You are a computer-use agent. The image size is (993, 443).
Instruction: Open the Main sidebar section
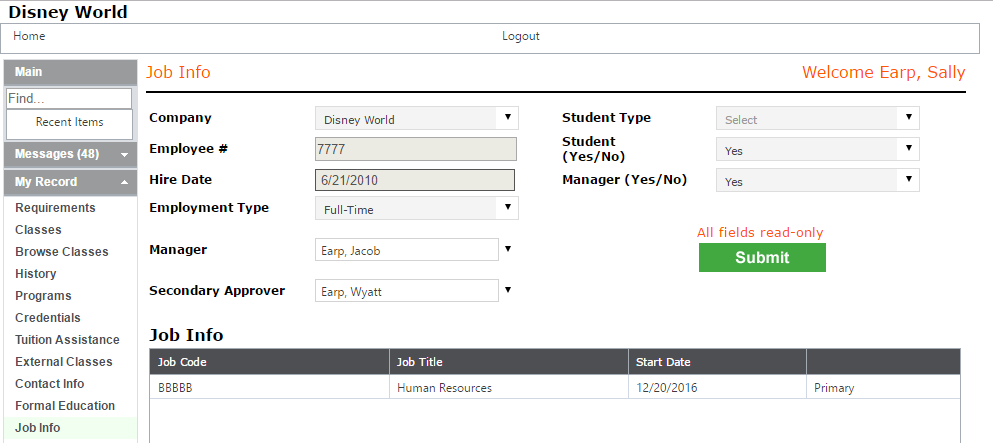click(x=70, y=72)
